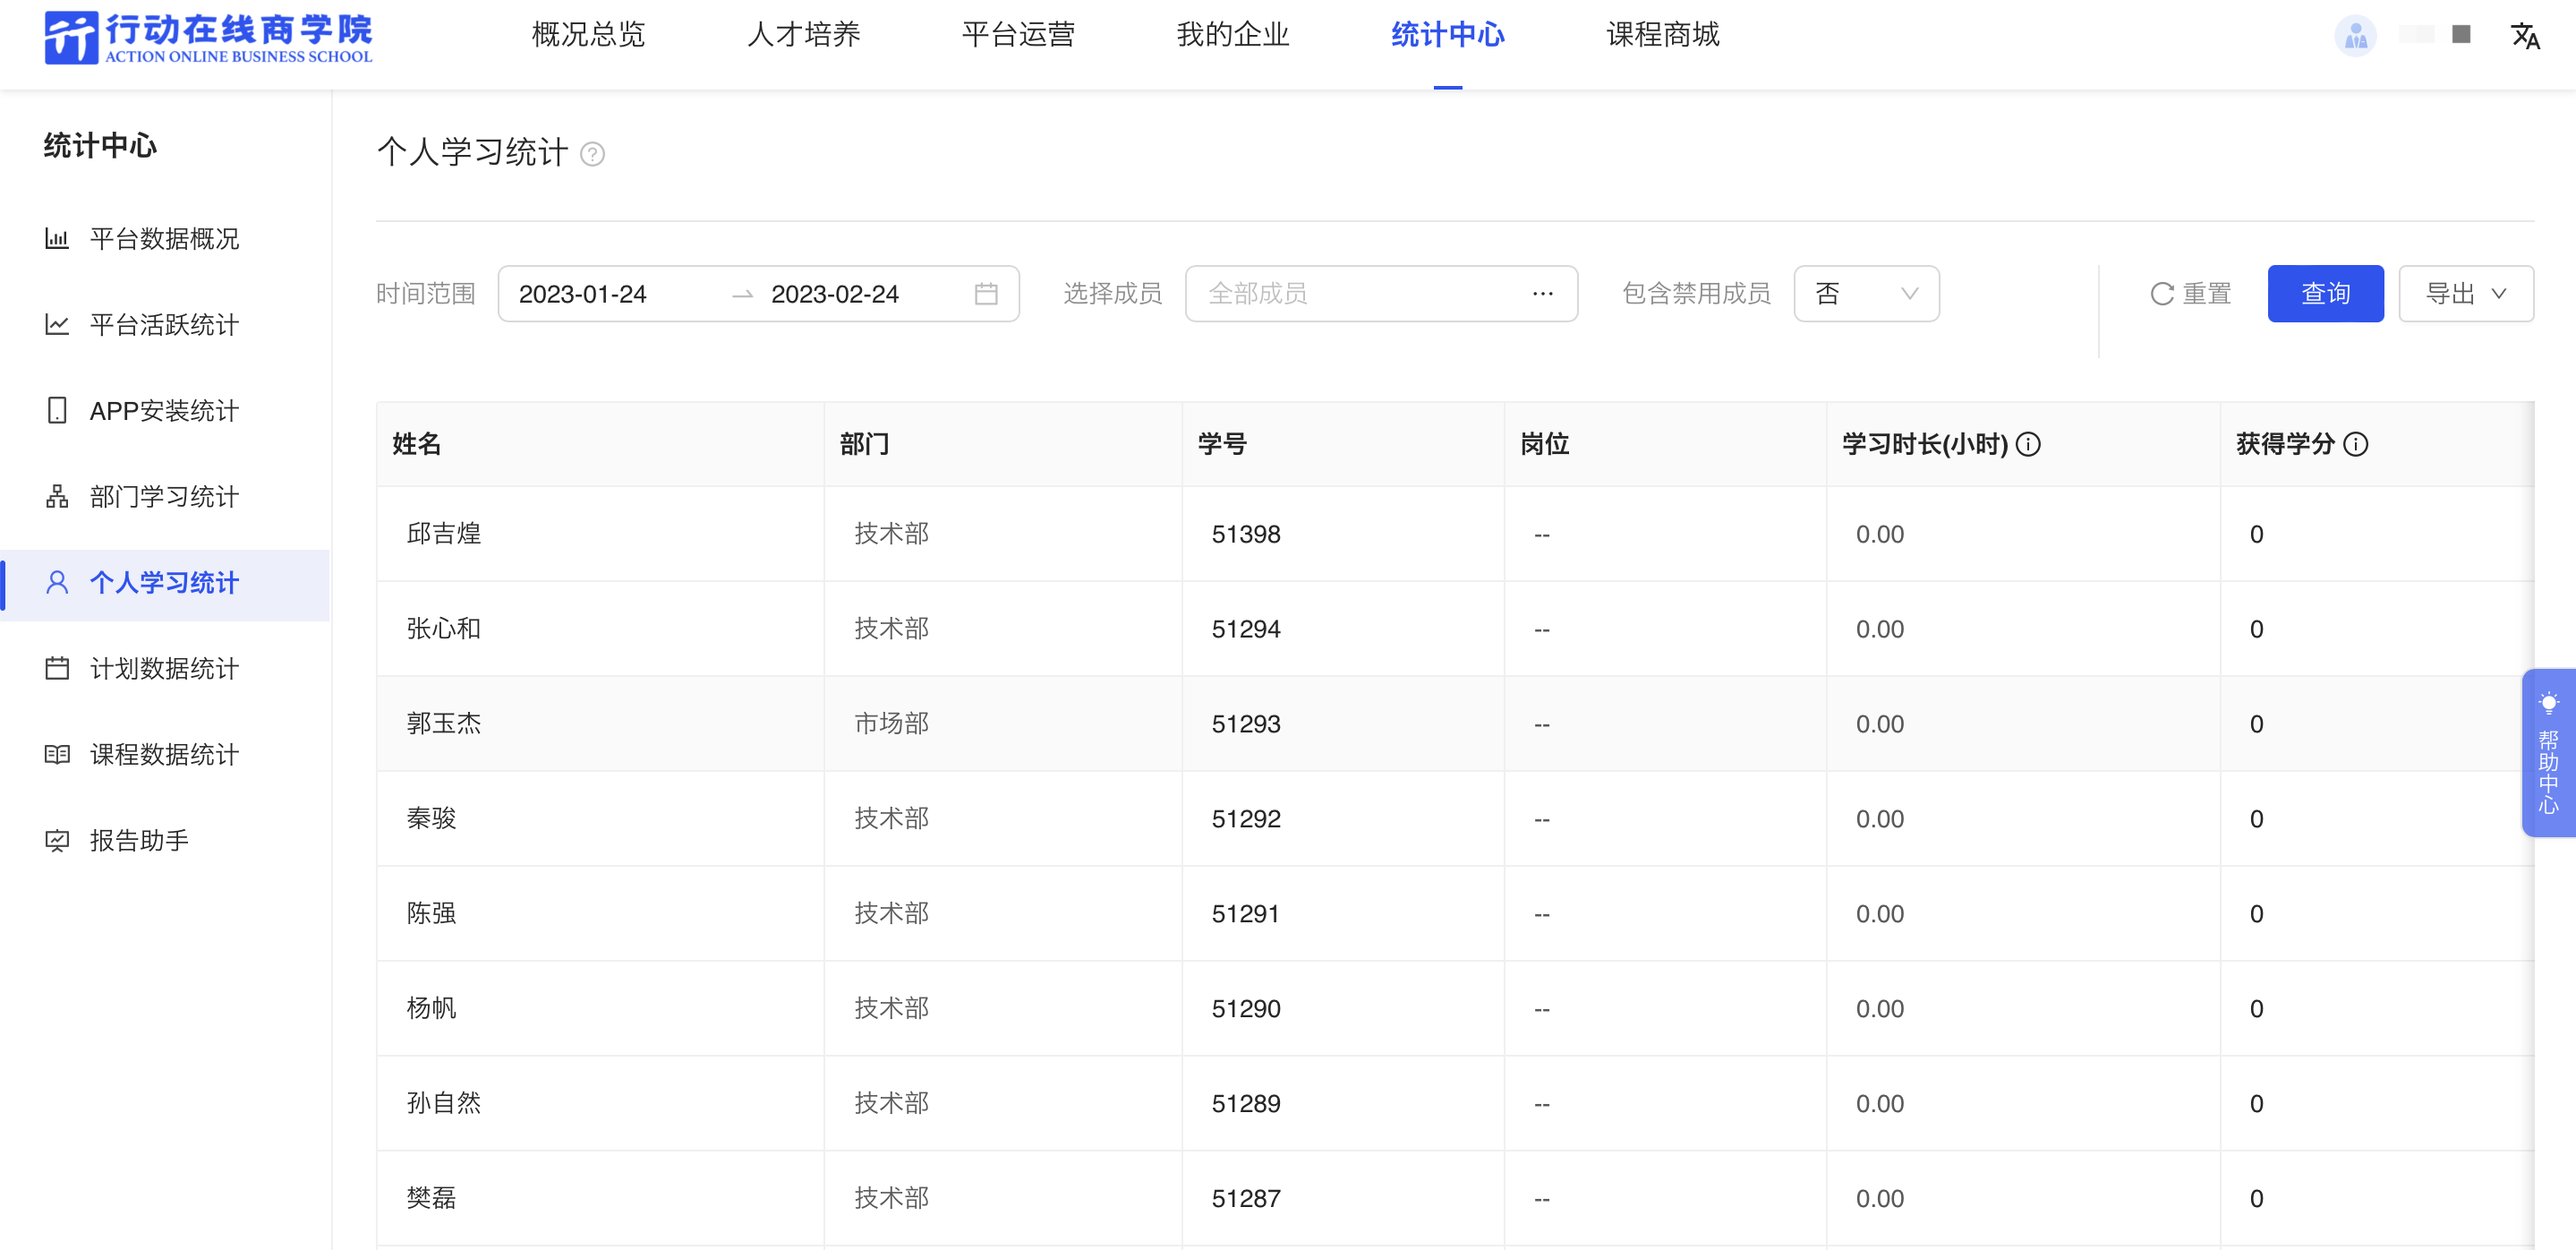Open 平台数据概况 in sidebar

[x=165, y=239]
